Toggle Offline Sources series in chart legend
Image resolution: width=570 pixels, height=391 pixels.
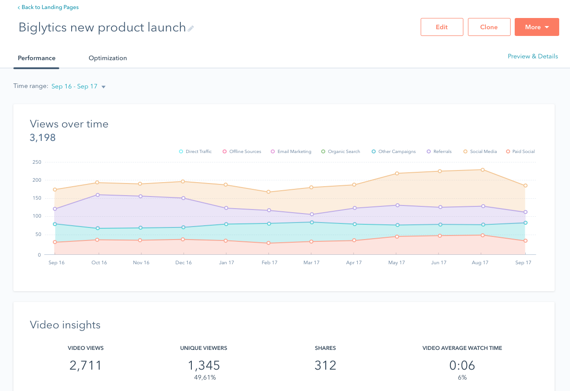242,152
